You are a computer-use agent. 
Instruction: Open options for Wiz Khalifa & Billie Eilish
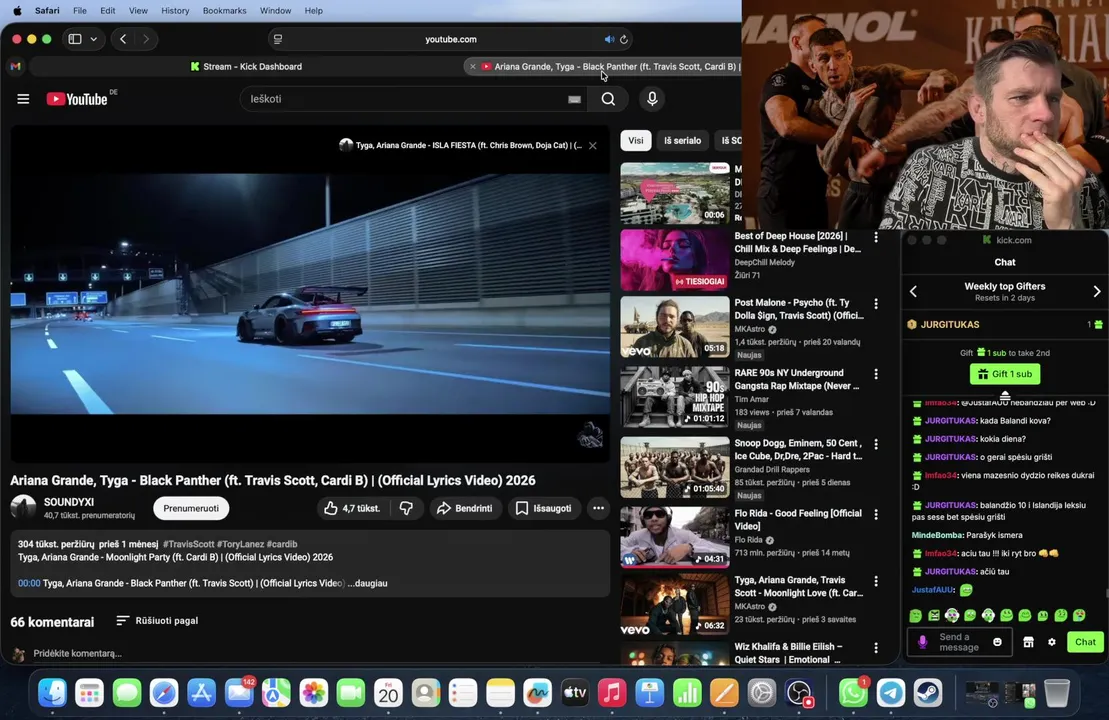pos(876,648)
